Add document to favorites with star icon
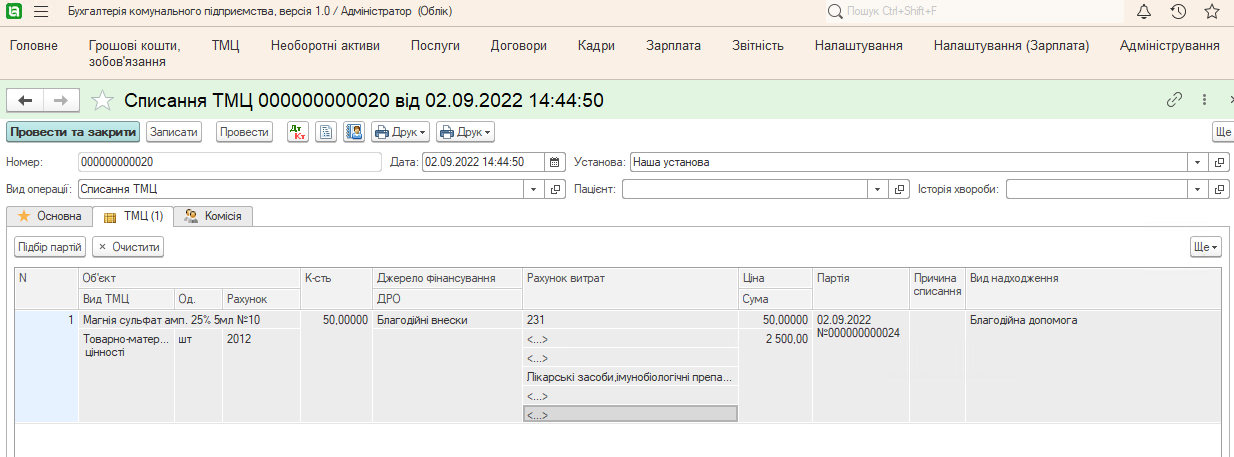 (x=102, y=100)
